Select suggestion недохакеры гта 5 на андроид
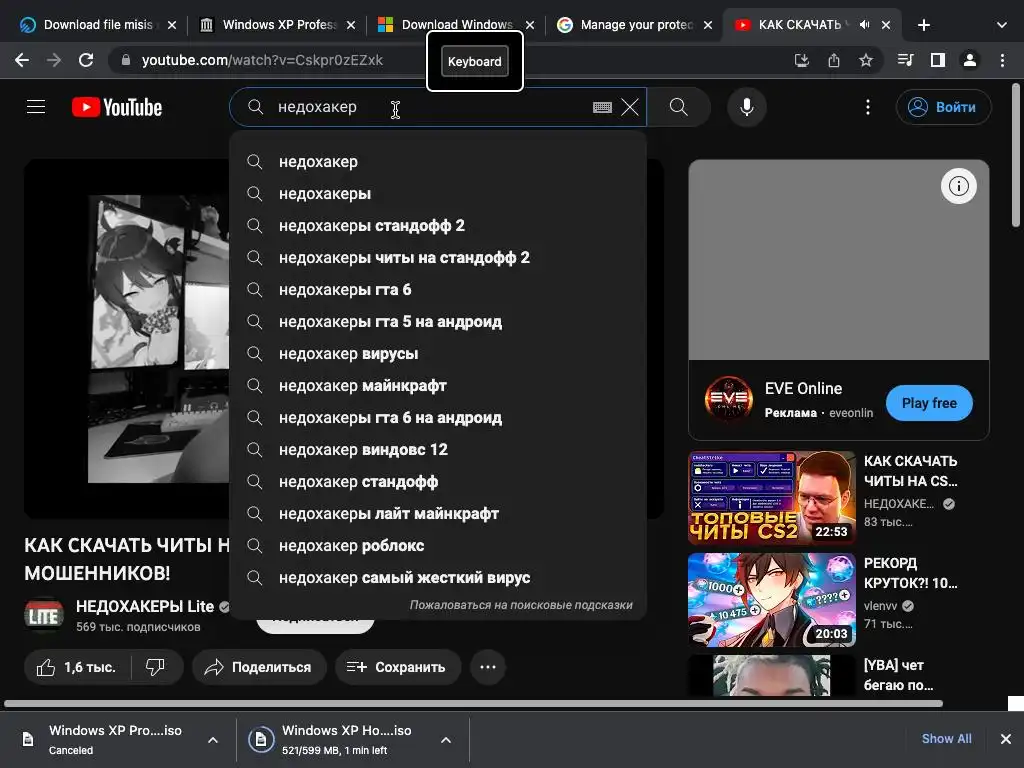 click(438, 322)
